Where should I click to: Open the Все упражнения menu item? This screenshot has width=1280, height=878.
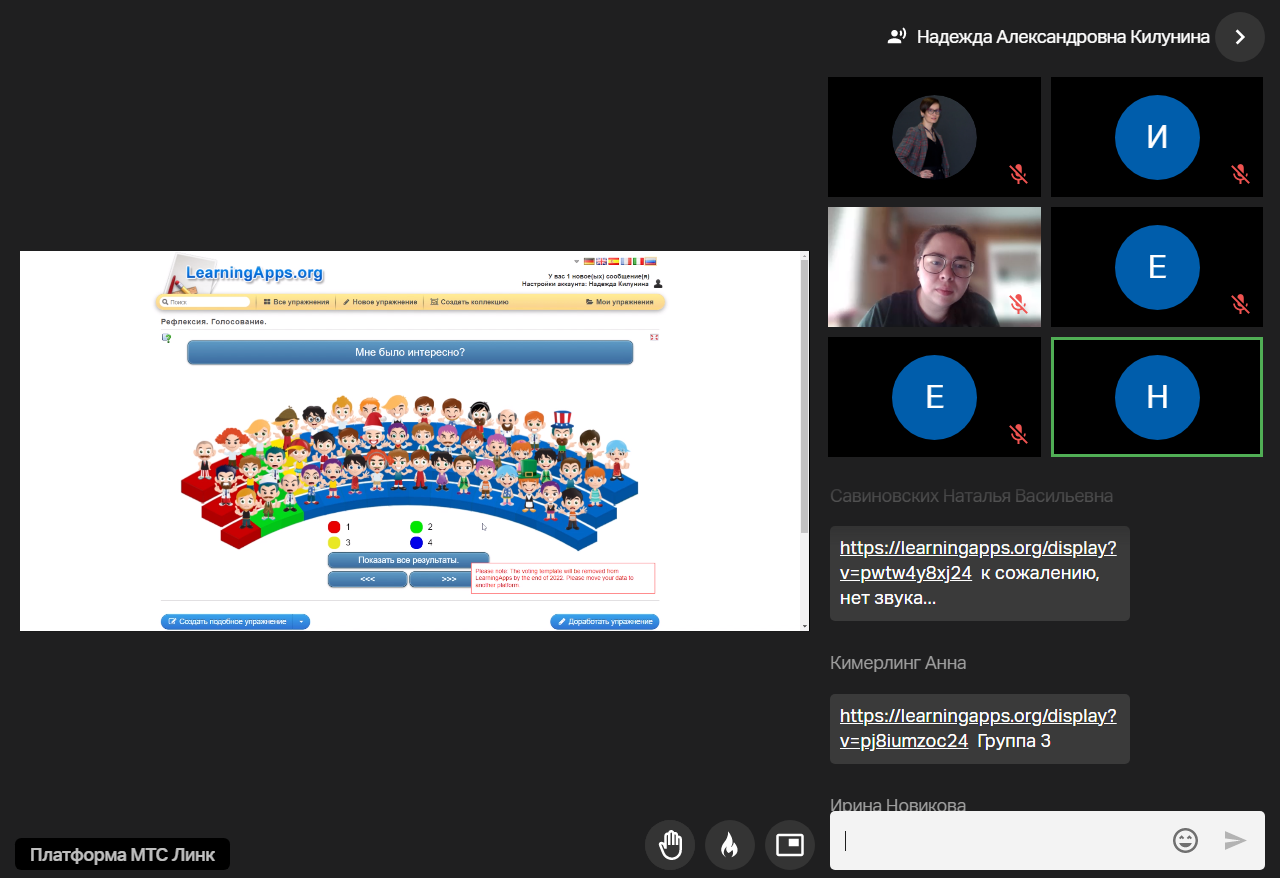296,301
